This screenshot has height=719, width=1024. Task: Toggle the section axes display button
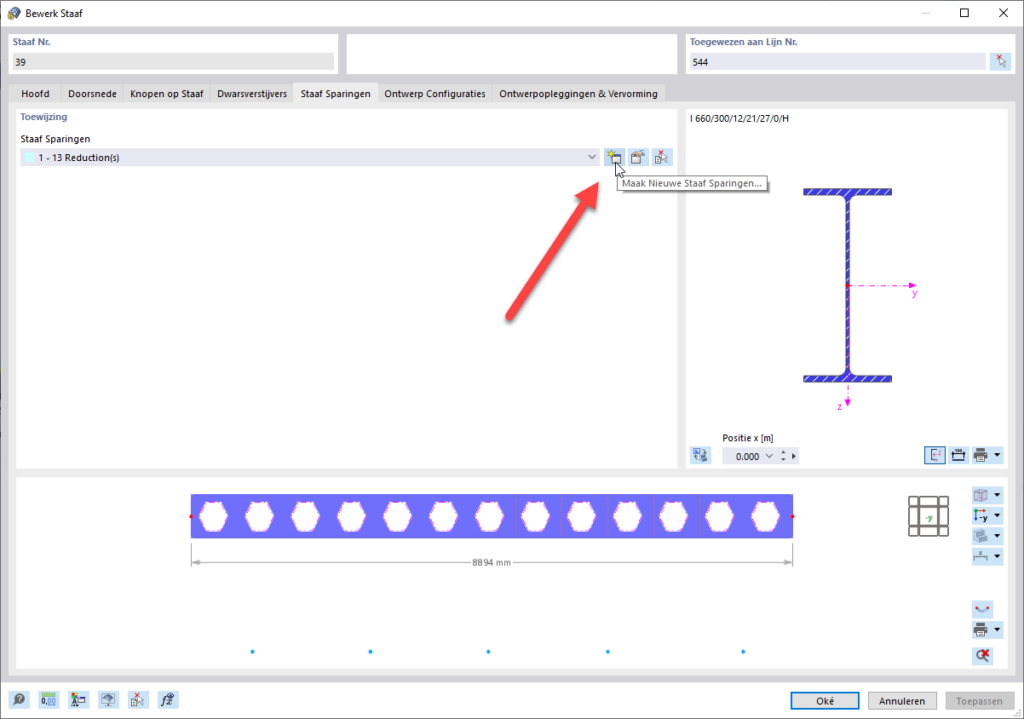[x=934, y=455]
